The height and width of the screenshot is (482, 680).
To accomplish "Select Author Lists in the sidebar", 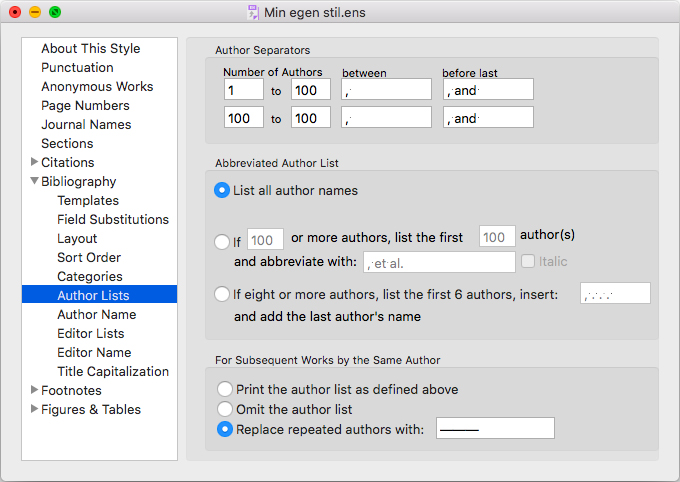I will tap(99, 294).
